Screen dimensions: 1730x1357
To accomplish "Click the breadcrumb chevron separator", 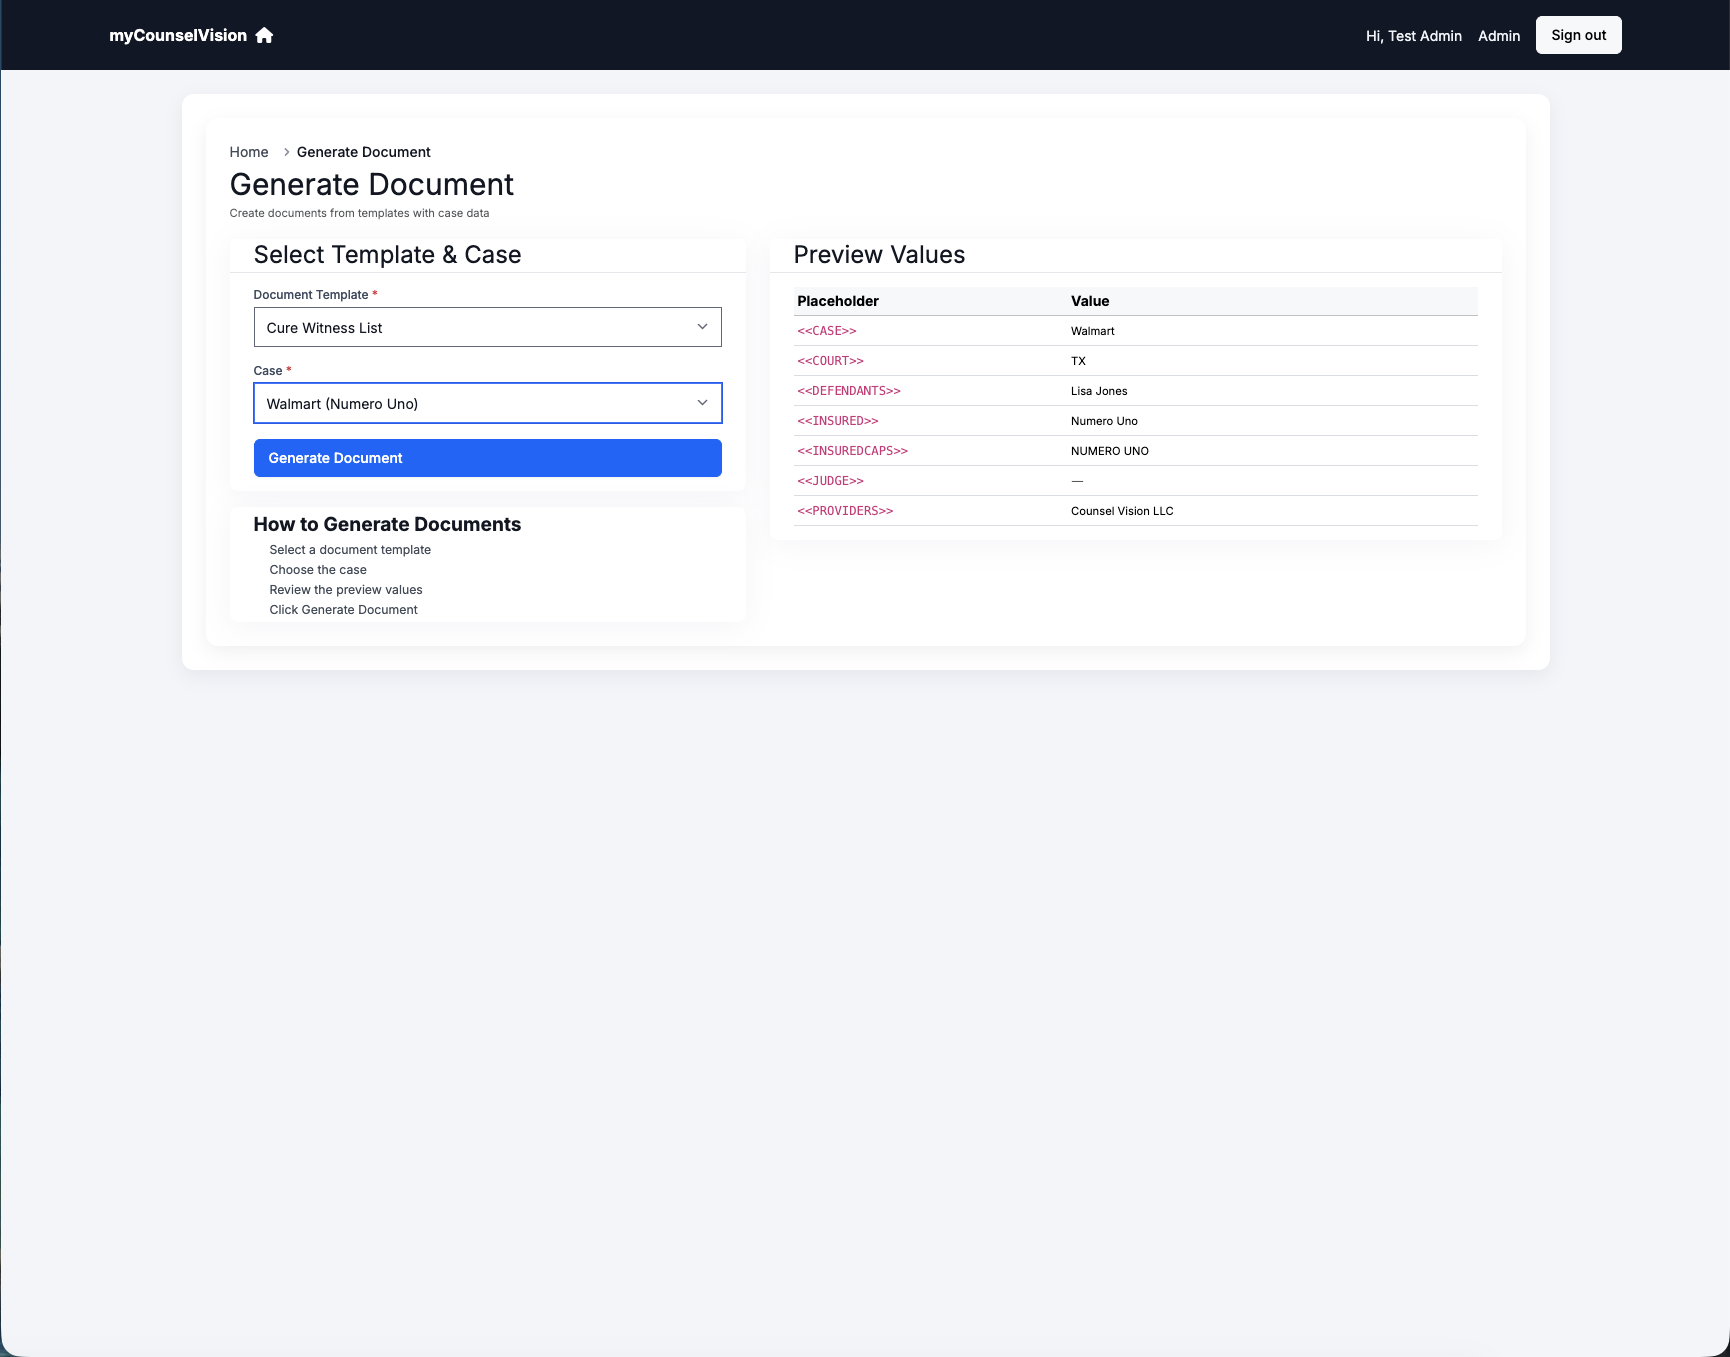I will point(286,152).
